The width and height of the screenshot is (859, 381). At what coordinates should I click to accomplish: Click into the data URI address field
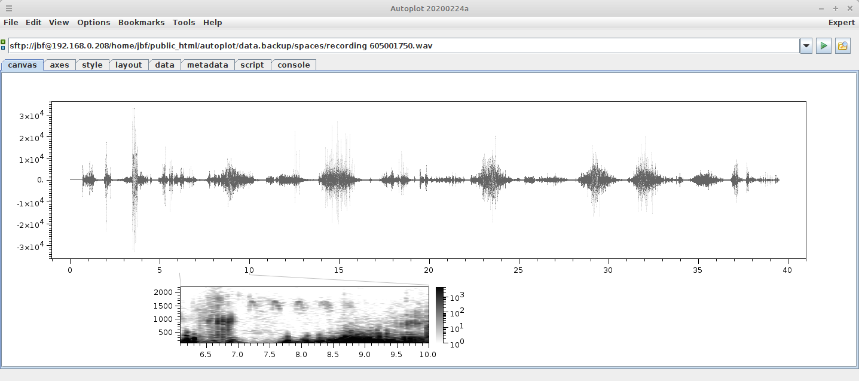pyautogui.click(x=403, y=46)
